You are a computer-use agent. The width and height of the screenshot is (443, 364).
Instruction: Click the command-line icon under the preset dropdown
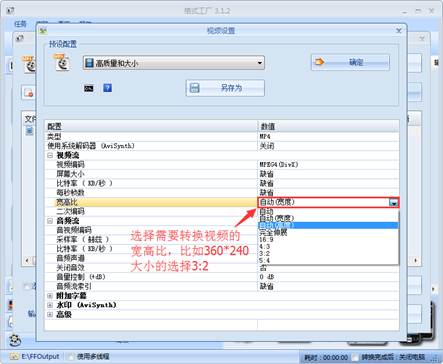click(x=89, y=88)
